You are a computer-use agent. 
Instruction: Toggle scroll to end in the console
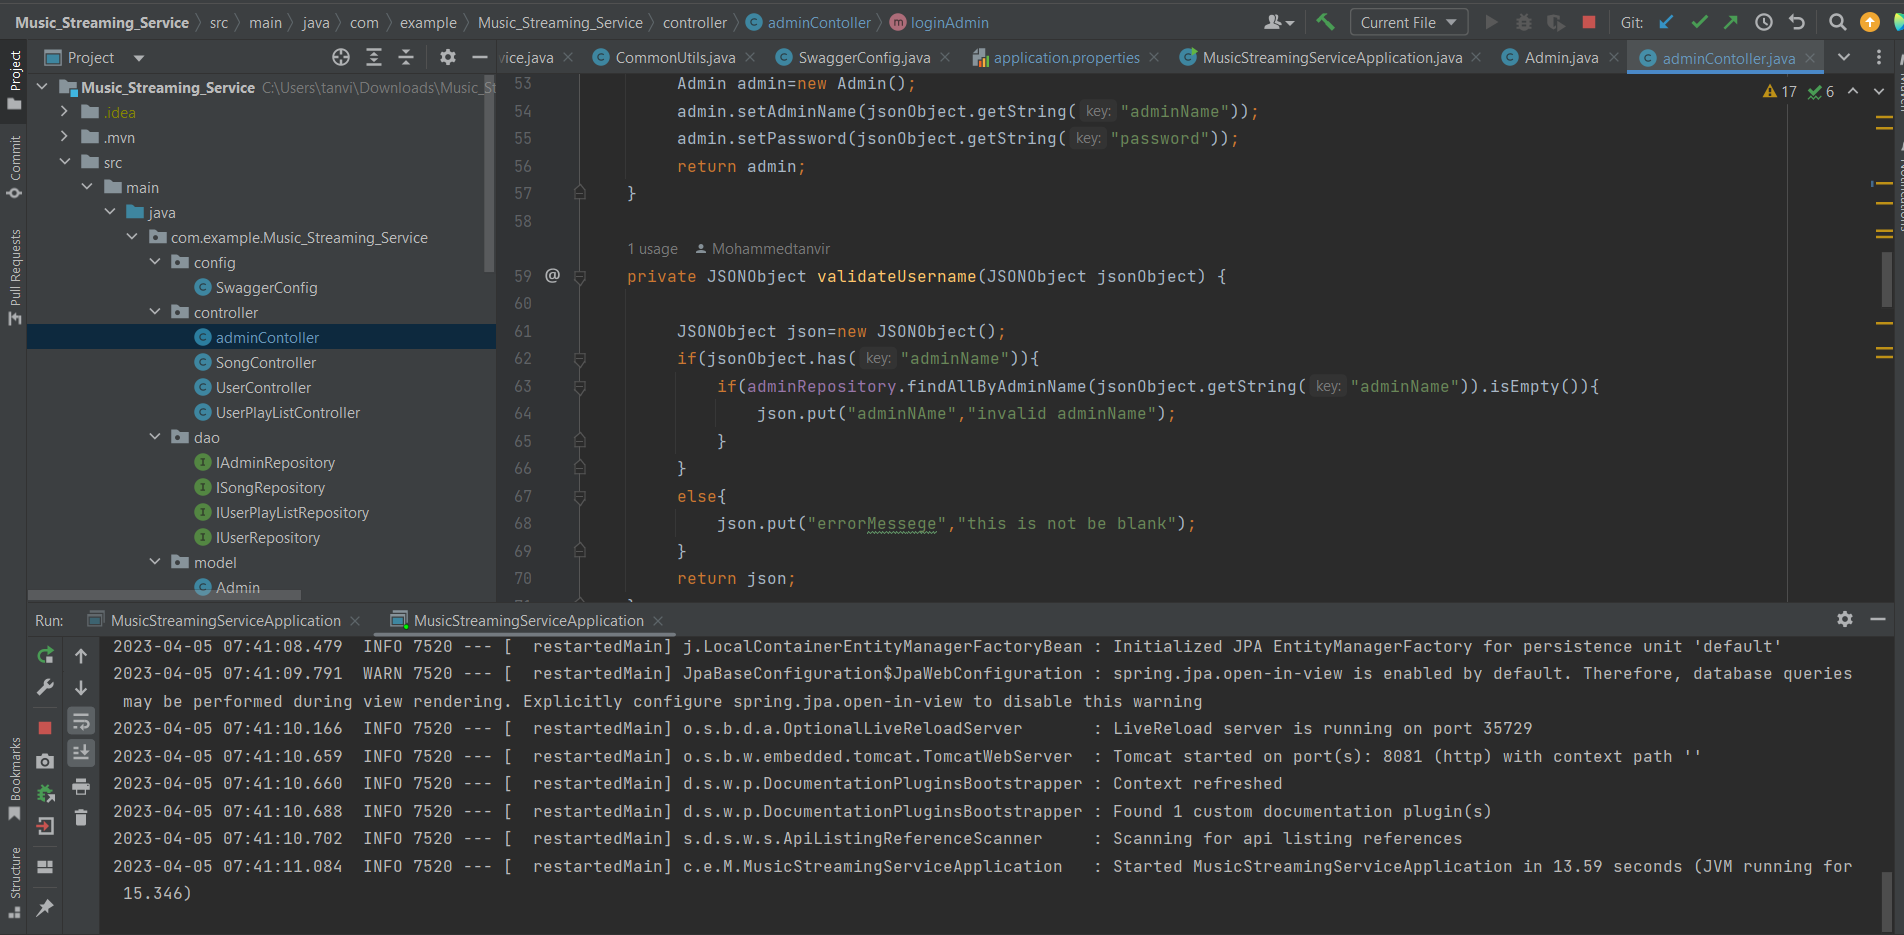81,753
